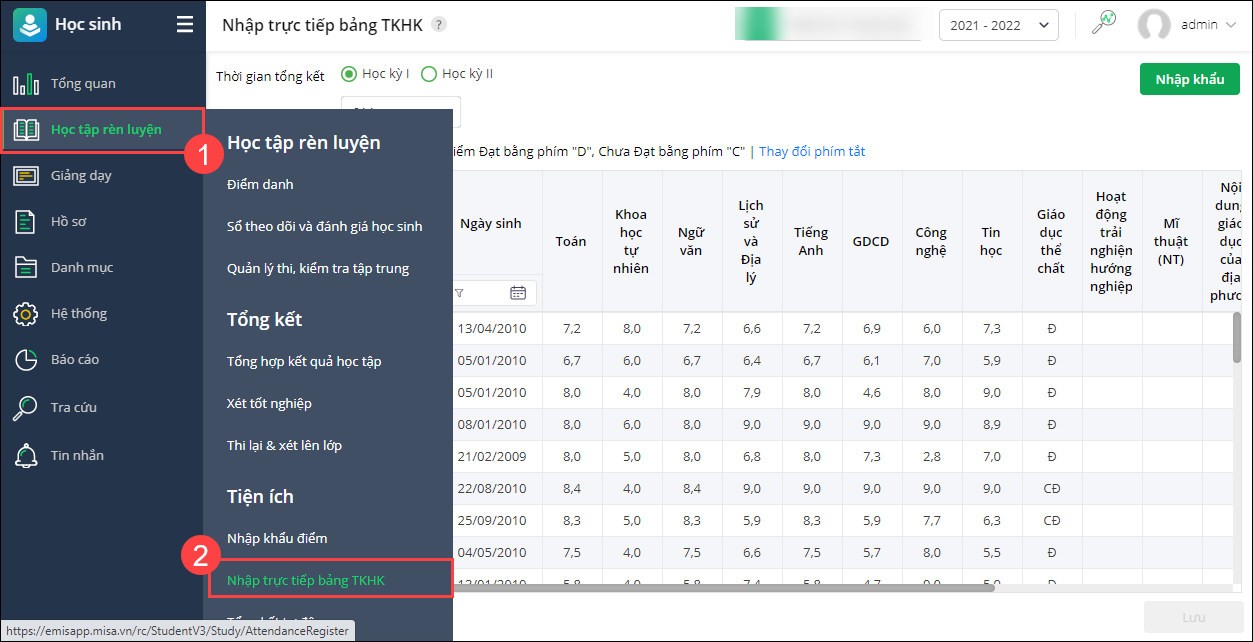This screenshot has height=642, width=1253.
Task: Click the Hồ sơ document icon
Action: pos(26,222)
